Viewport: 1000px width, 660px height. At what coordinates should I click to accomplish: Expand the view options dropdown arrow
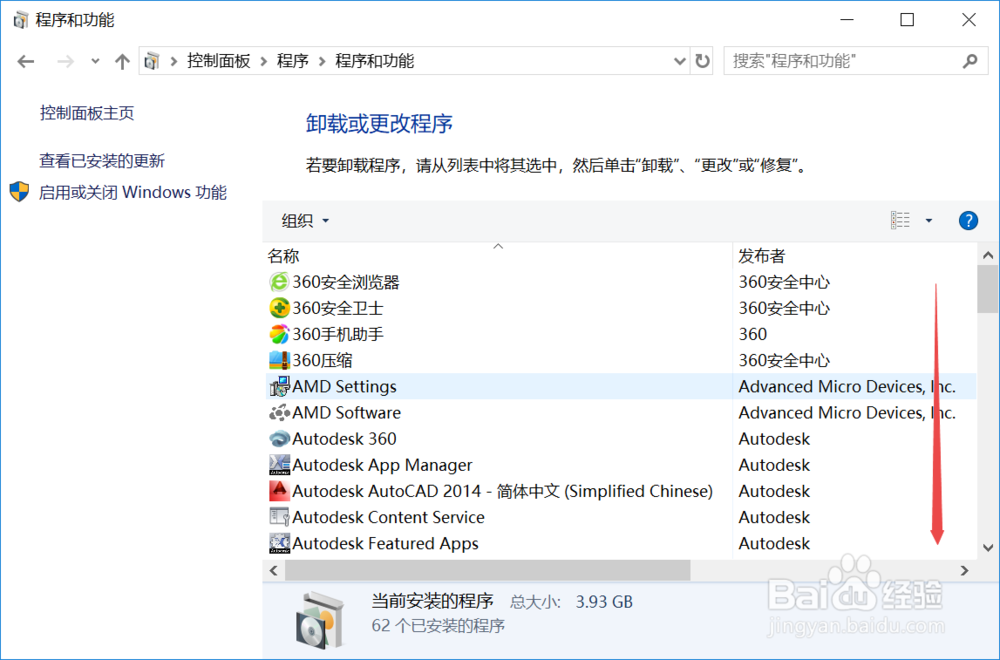929,221
